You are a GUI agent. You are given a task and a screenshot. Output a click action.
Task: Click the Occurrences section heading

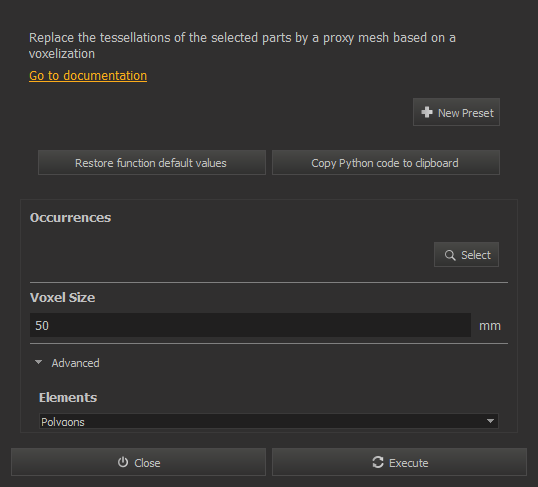70,218
